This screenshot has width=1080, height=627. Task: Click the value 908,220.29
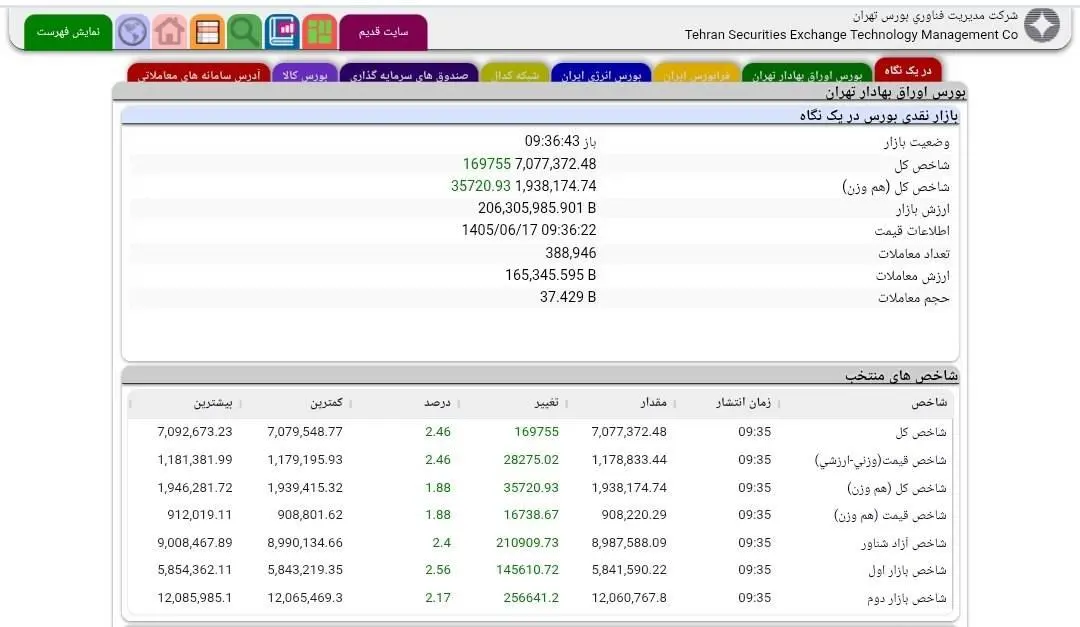634,515
